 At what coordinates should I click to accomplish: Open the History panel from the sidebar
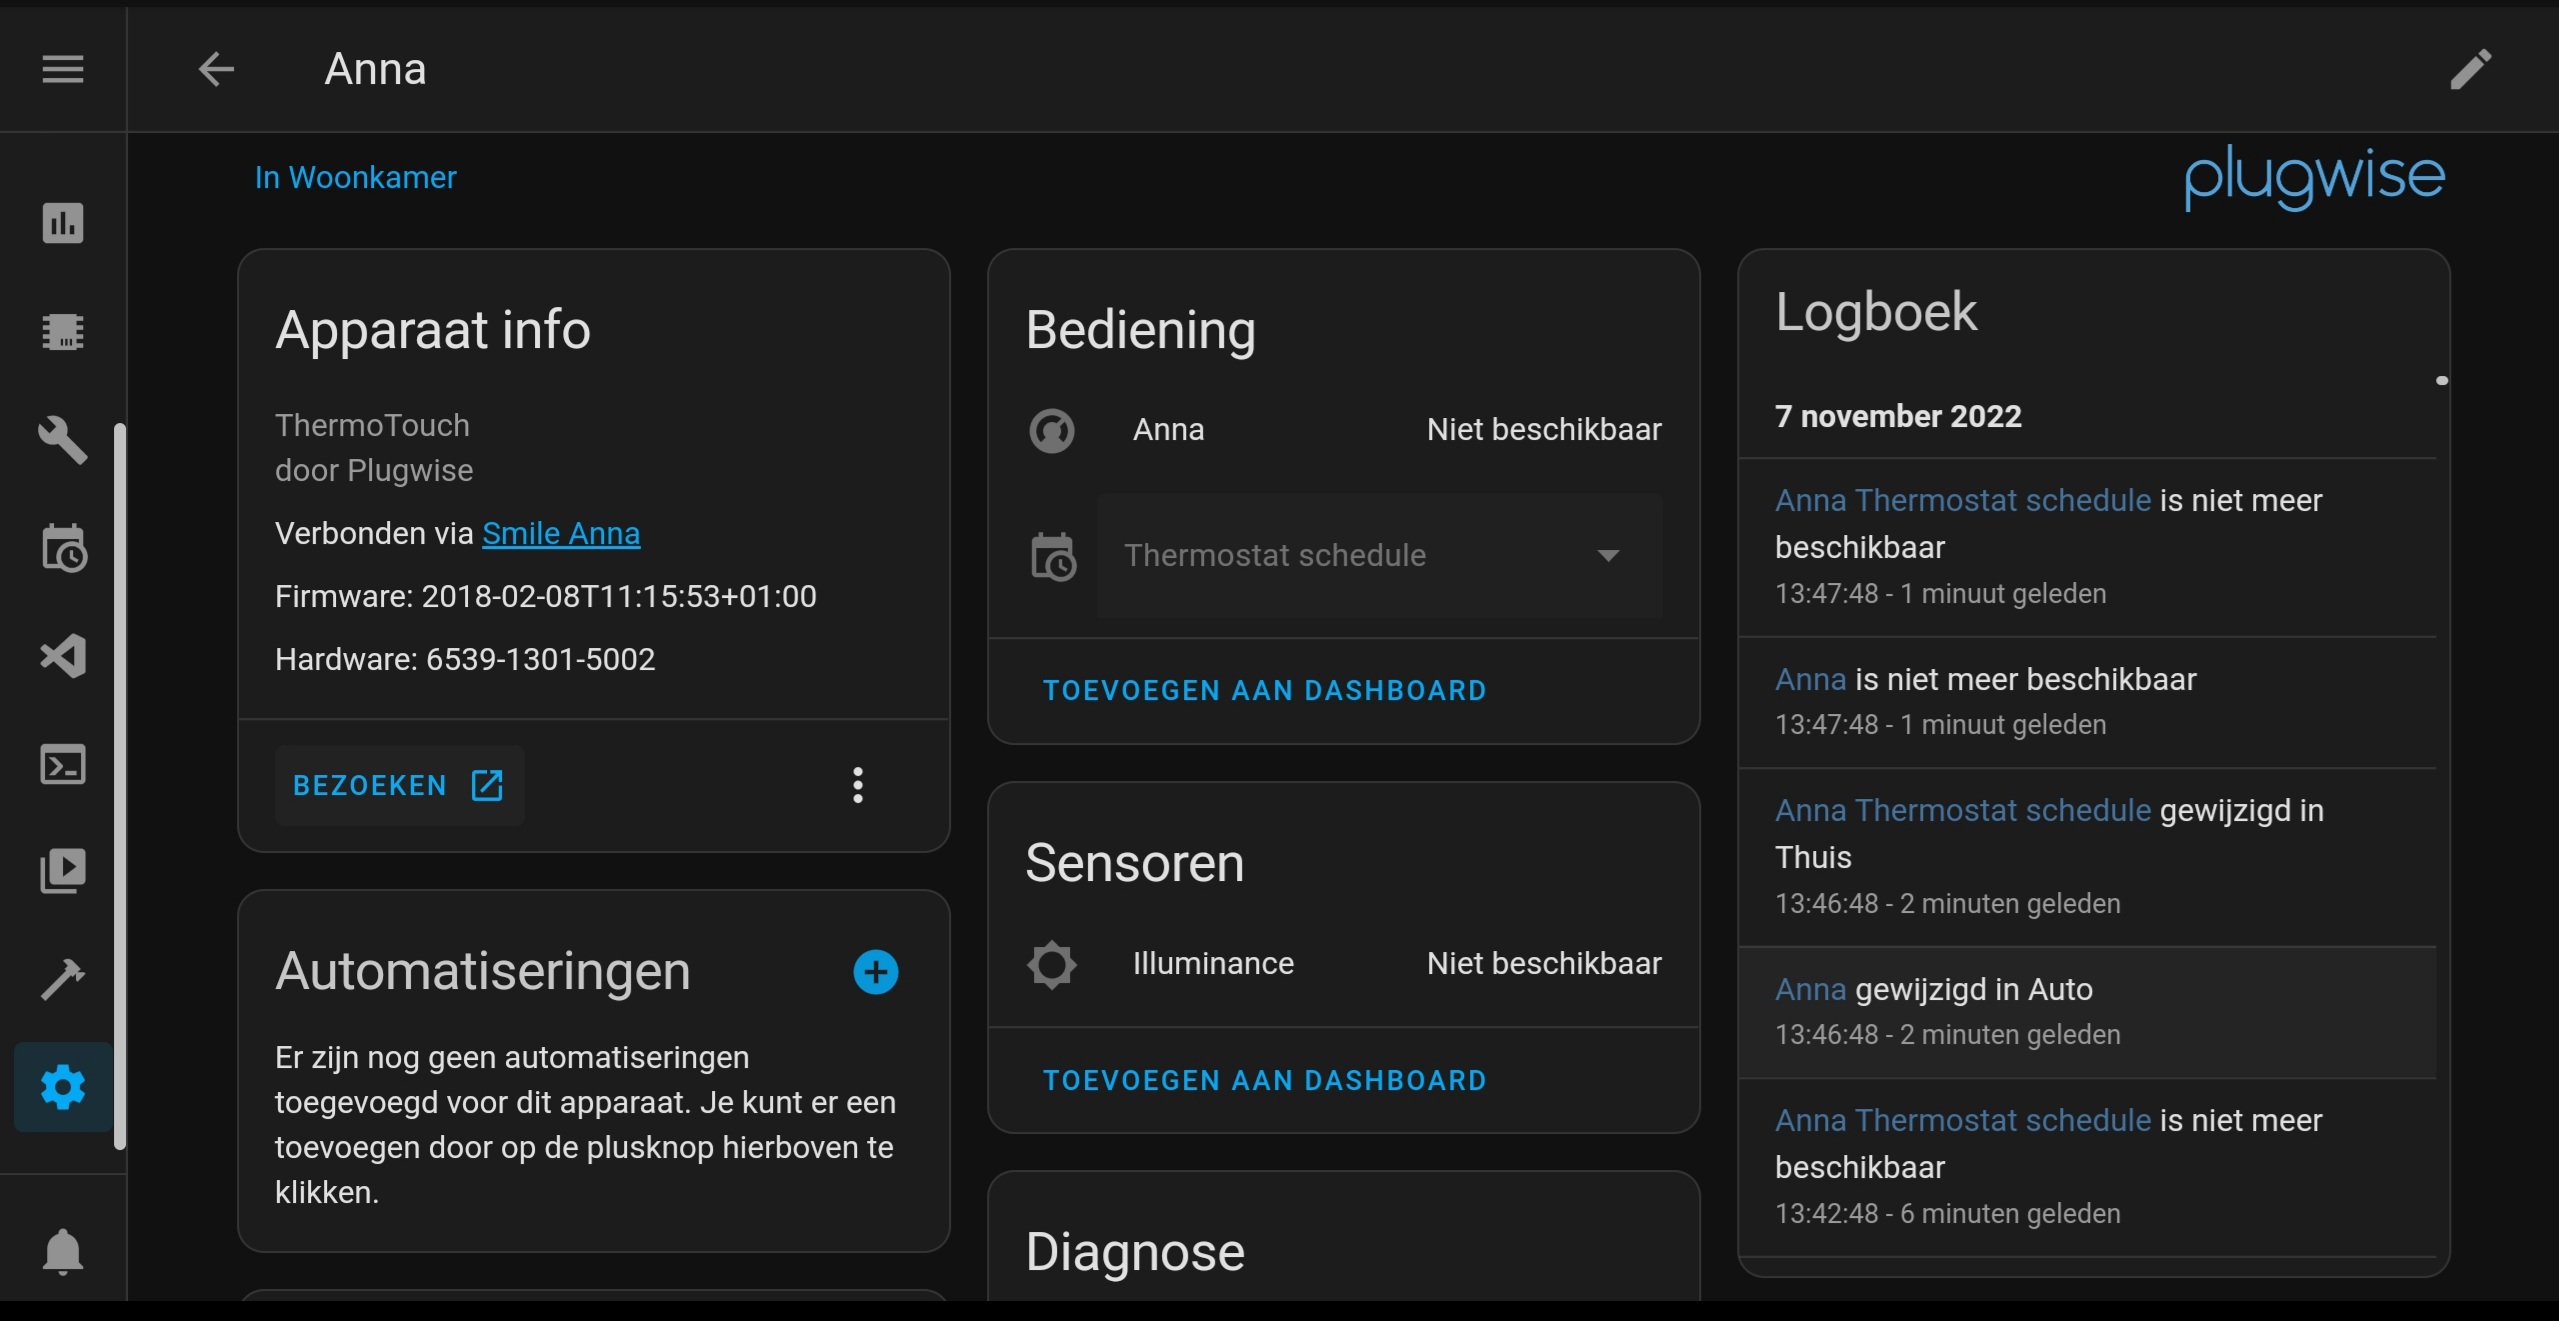tap(62, 224)
